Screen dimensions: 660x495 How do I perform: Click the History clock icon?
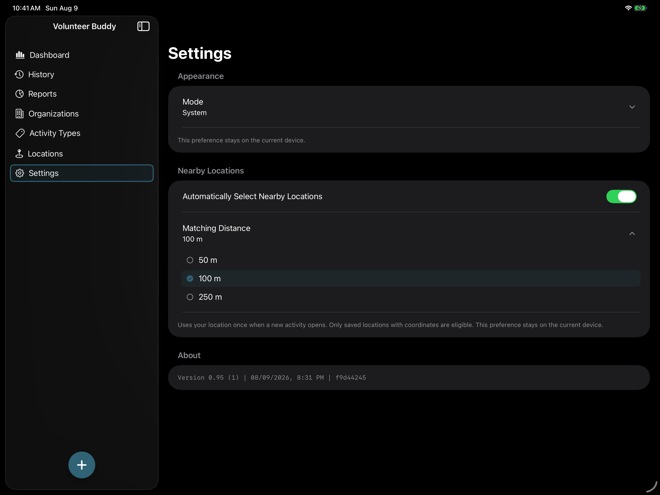point(19,75)
